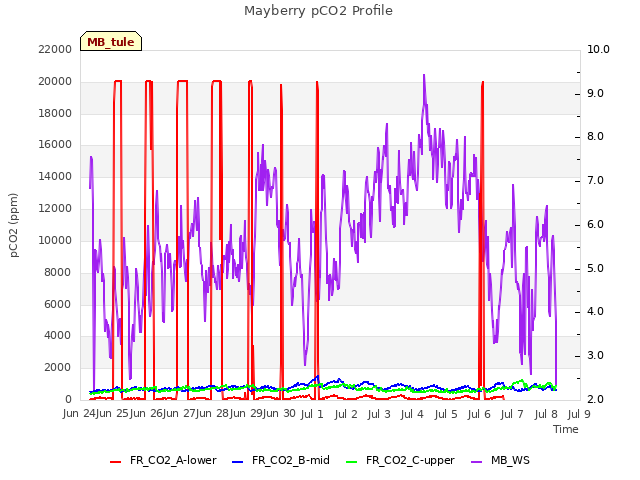
Task: Click the 8000 tick on left axis
Action: coord(58,272)
